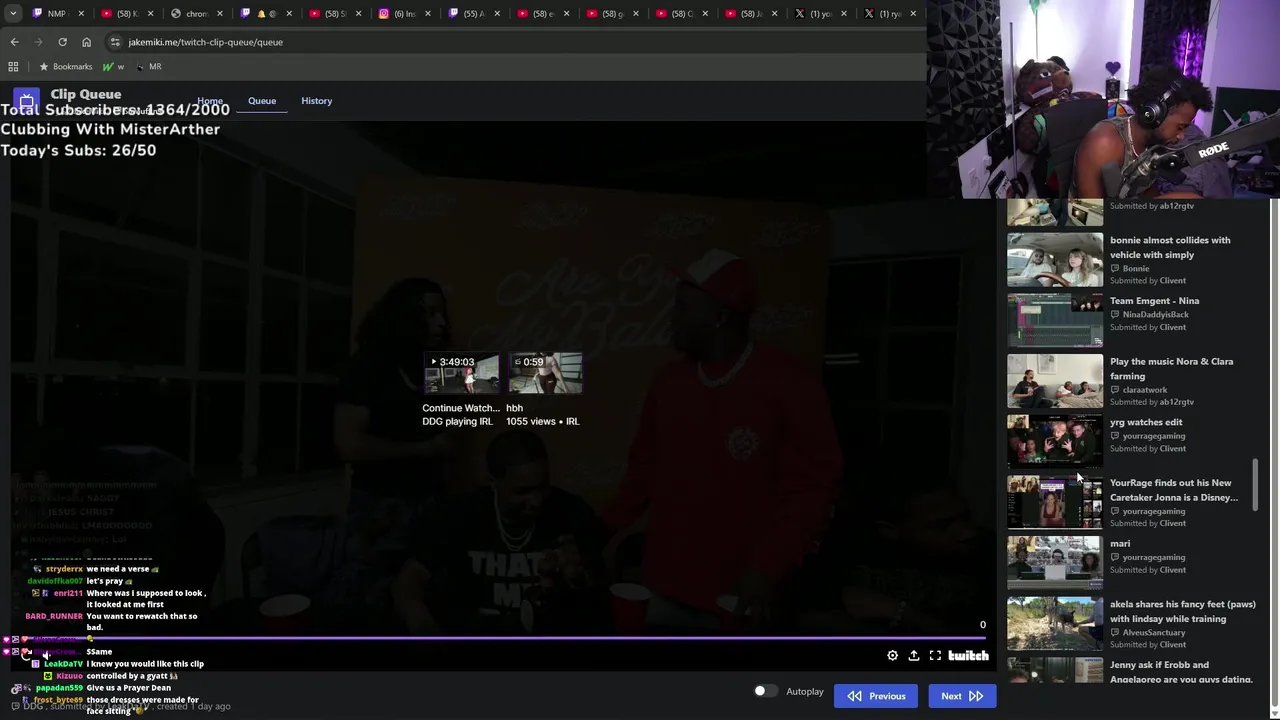
Task: Click the Twitch logo in the player
Action: (968, 656)
